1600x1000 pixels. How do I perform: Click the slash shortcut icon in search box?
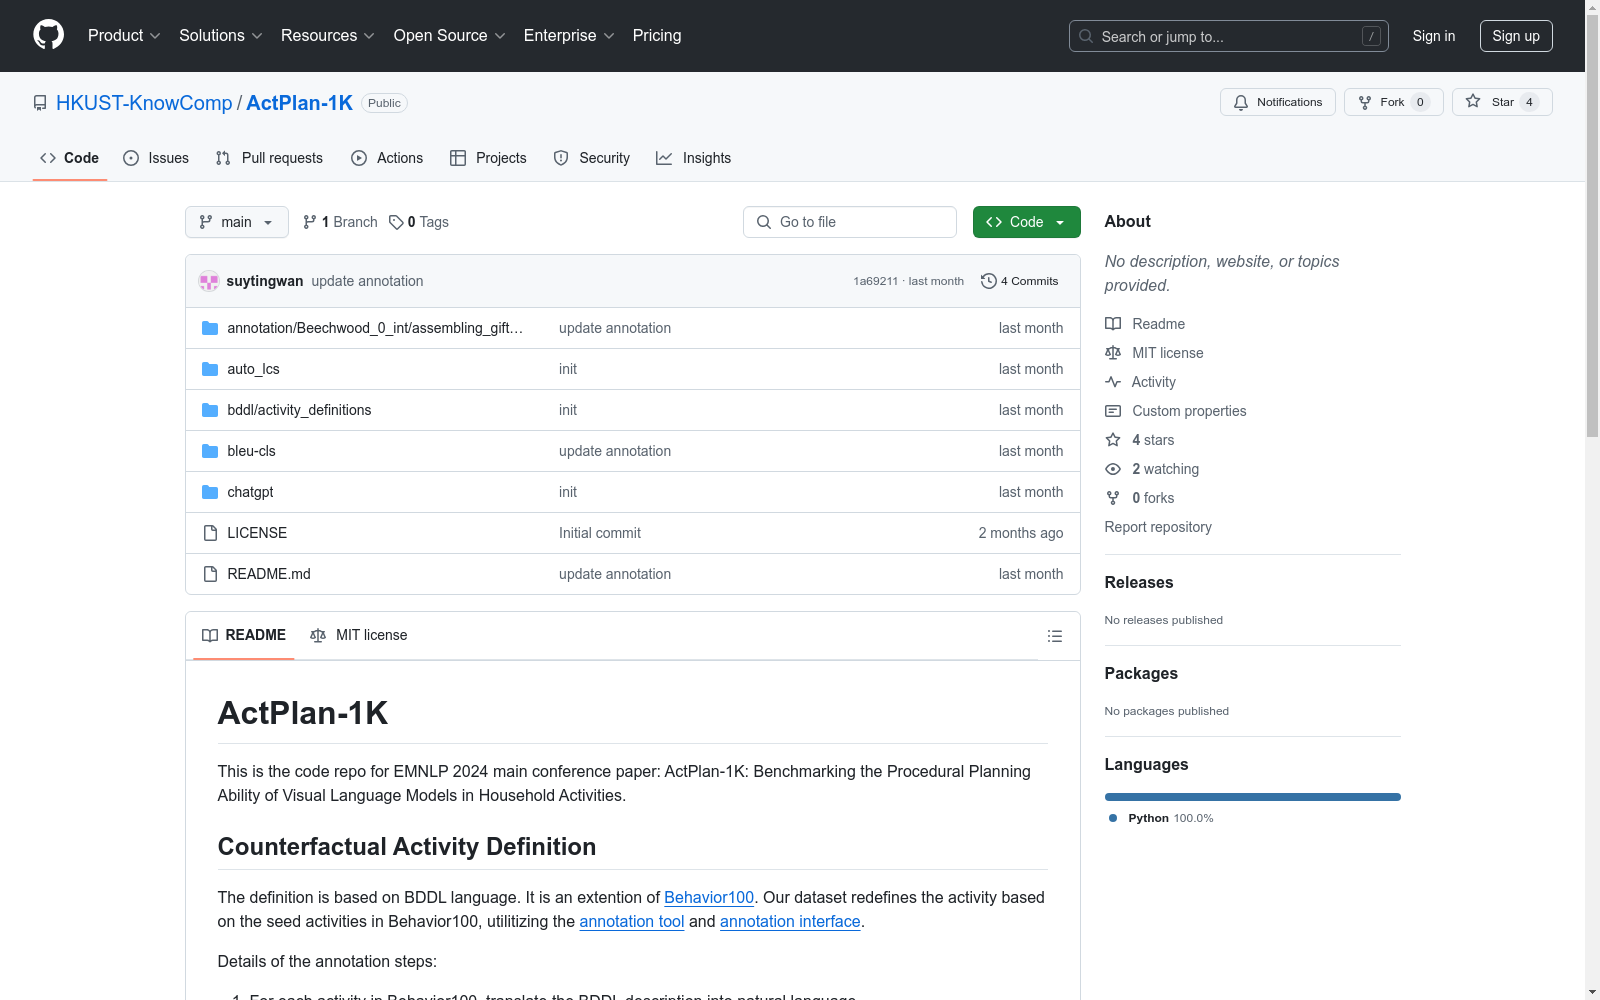coord(1371,36)
